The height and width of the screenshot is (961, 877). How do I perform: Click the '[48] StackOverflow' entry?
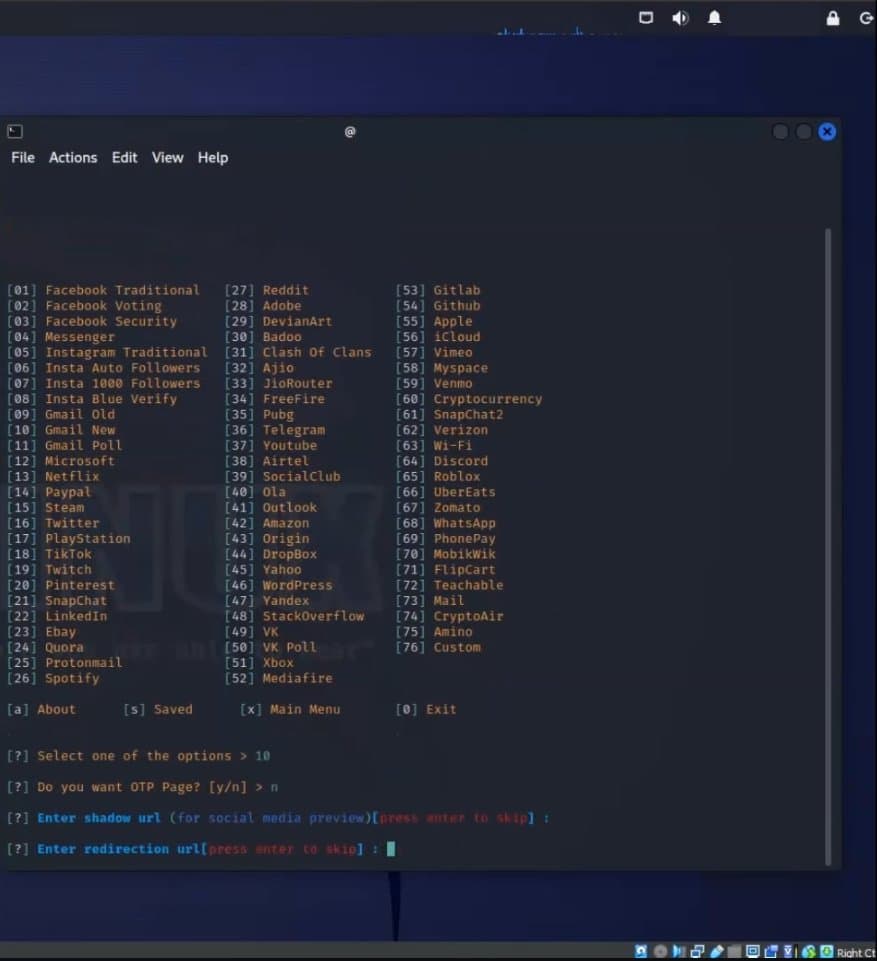[295, 616]
